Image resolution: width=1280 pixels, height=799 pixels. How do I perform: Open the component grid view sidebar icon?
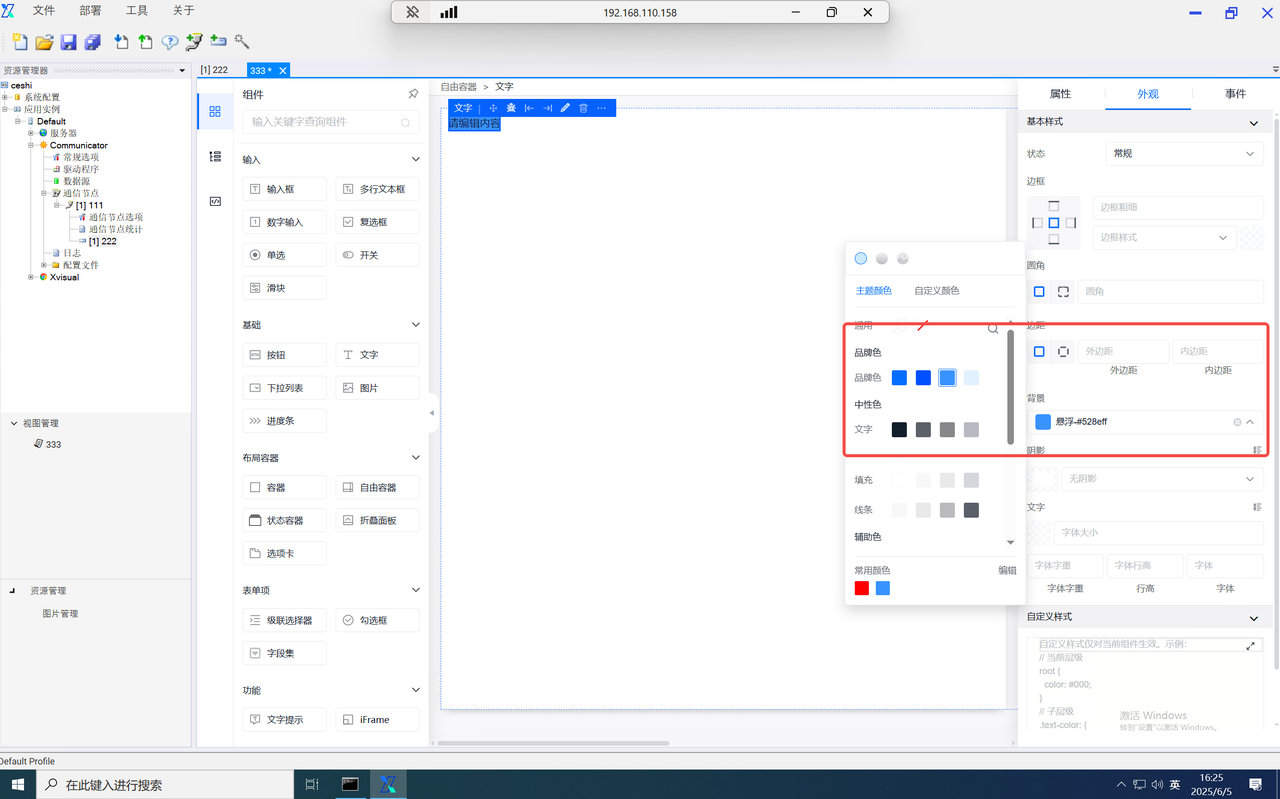click(x=215, y=112)
